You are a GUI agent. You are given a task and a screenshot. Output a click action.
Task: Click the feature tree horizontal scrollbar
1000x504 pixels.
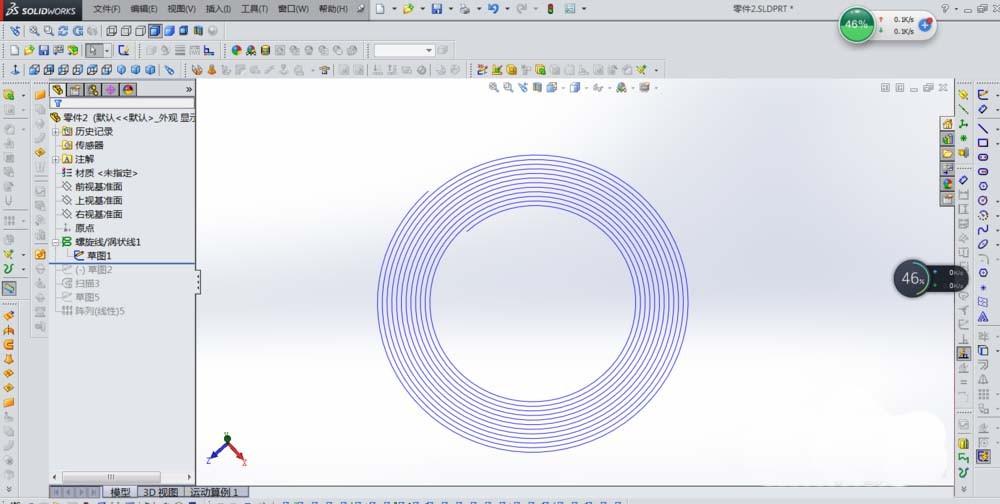(x=111, y=477)
